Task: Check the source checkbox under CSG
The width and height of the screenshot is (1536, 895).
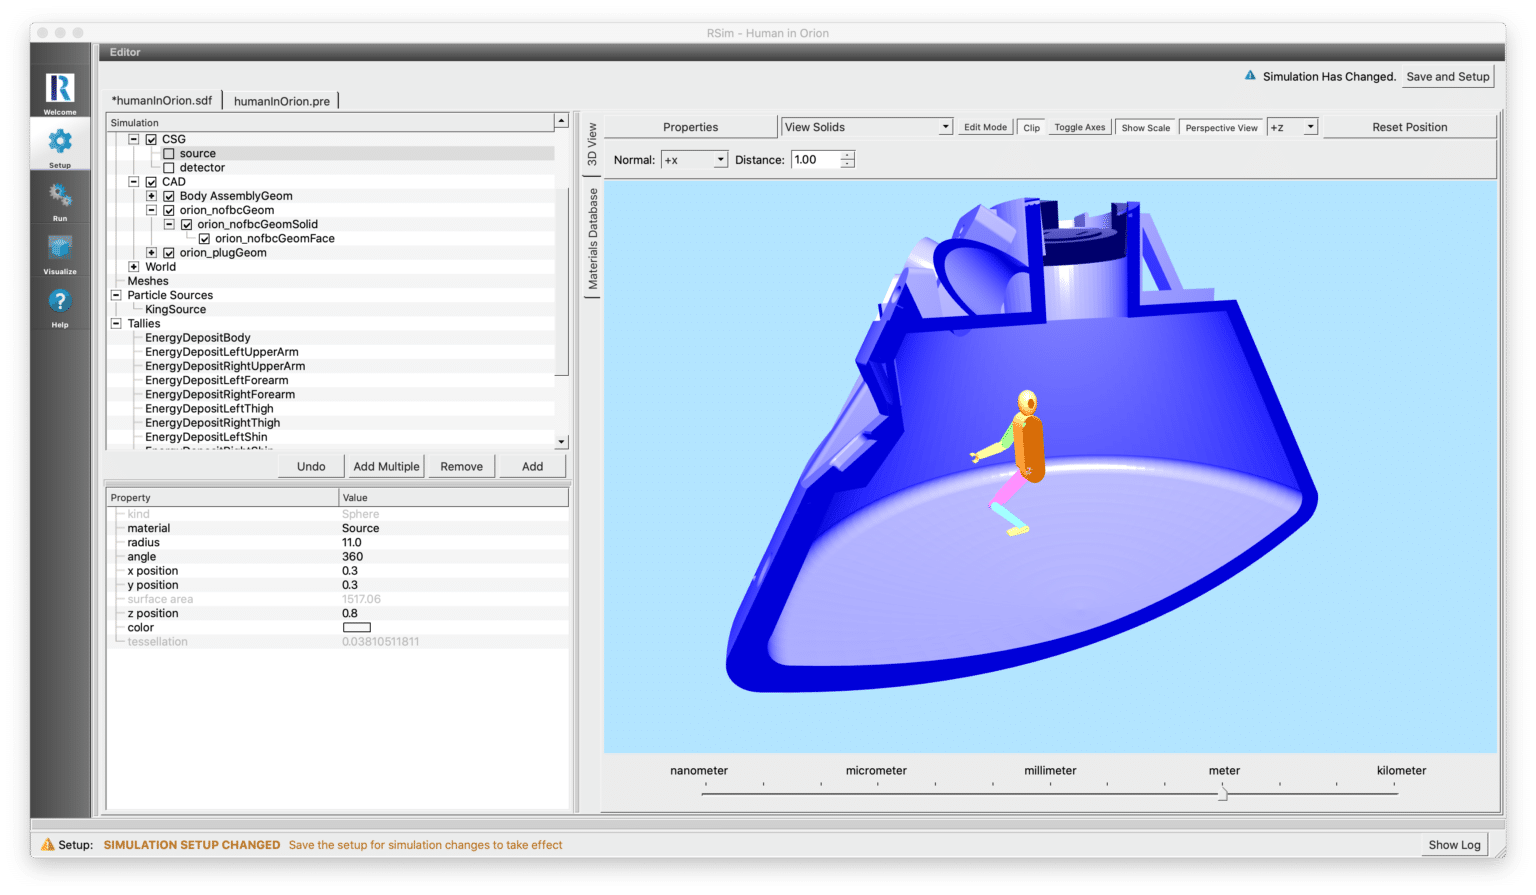Action: coord(167,153)
